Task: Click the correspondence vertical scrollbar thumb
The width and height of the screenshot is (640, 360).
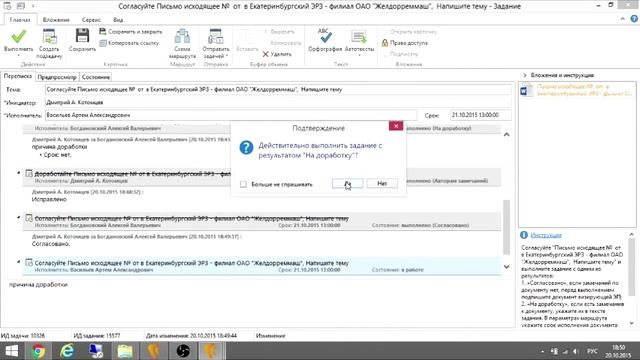Action: 507,227
